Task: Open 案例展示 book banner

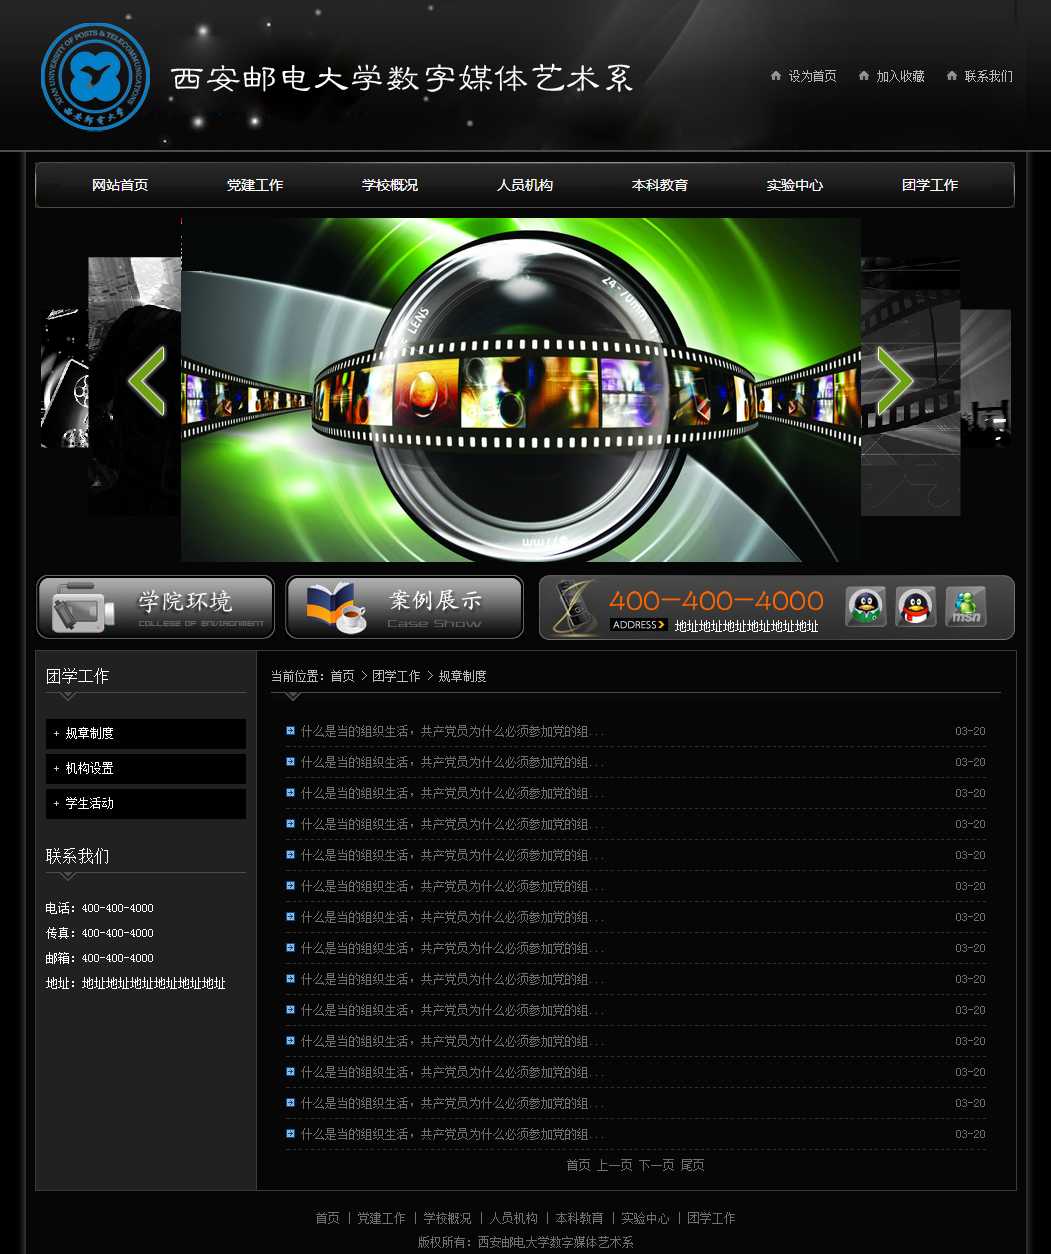Action: pyautogui.click(x=404, y=607)
